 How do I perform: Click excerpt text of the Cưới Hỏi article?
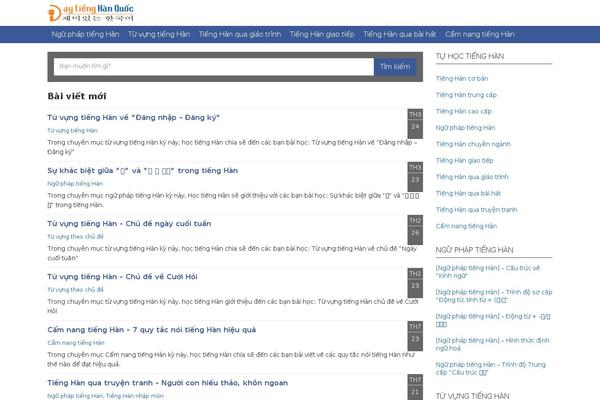tap(233, 306)
